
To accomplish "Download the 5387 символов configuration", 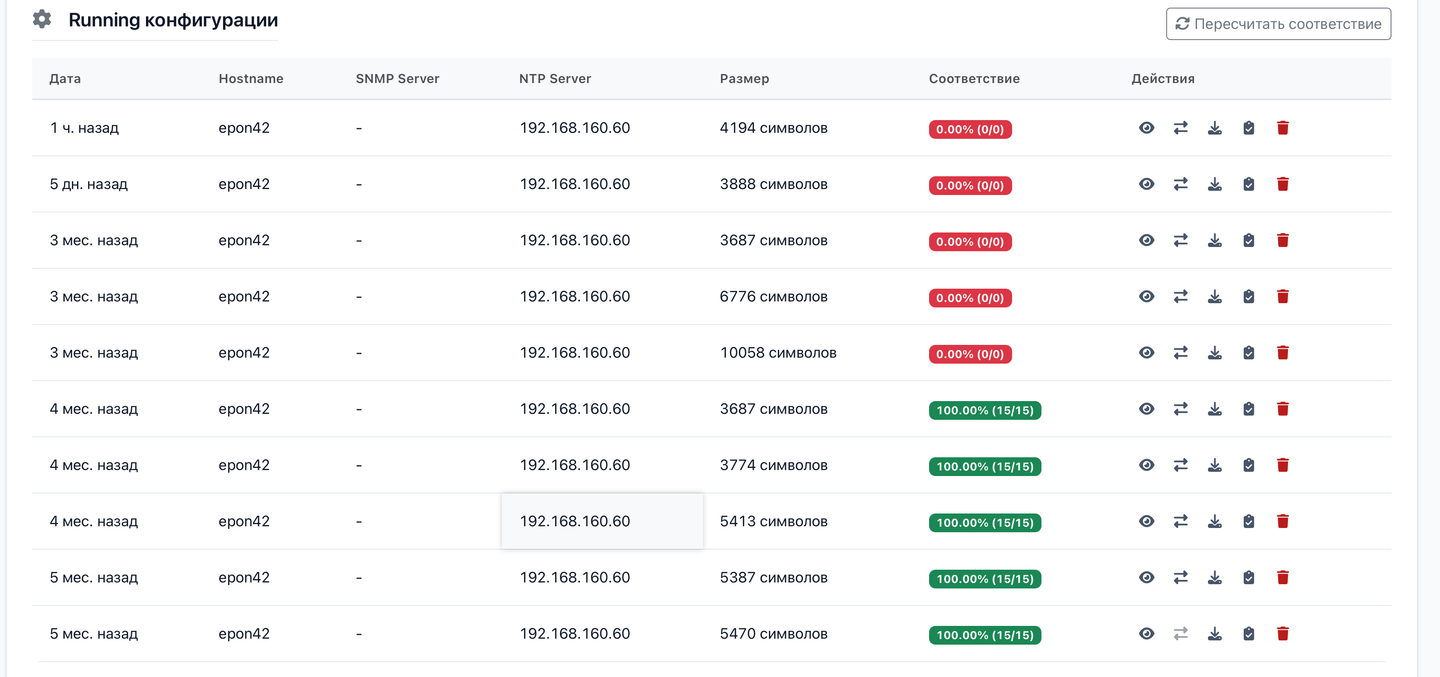I will point(1215,577).
